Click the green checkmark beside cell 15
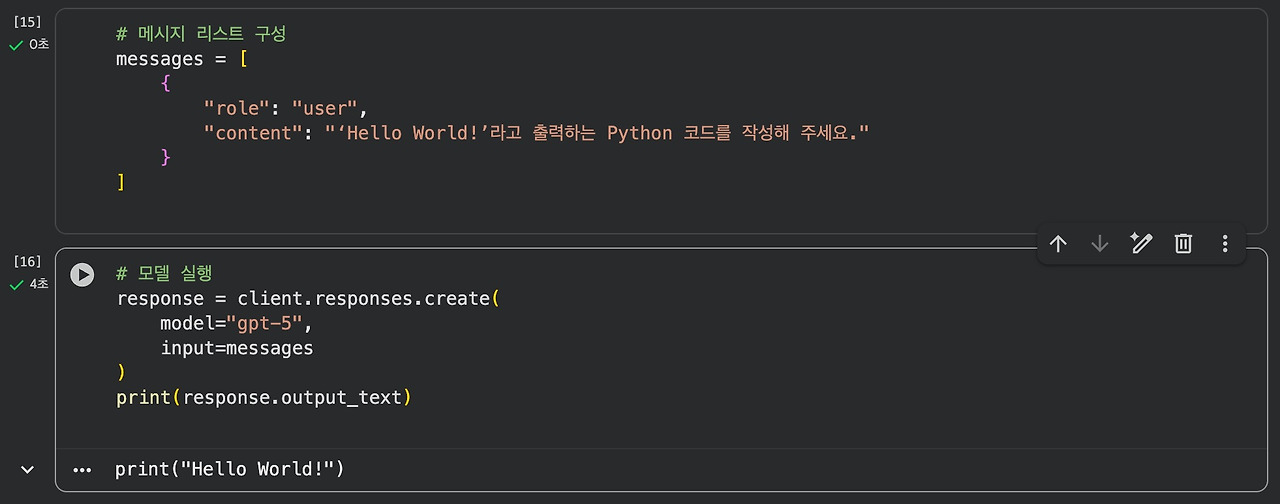The height and width of the screenshot is (504, 1280). coord(16,45)
